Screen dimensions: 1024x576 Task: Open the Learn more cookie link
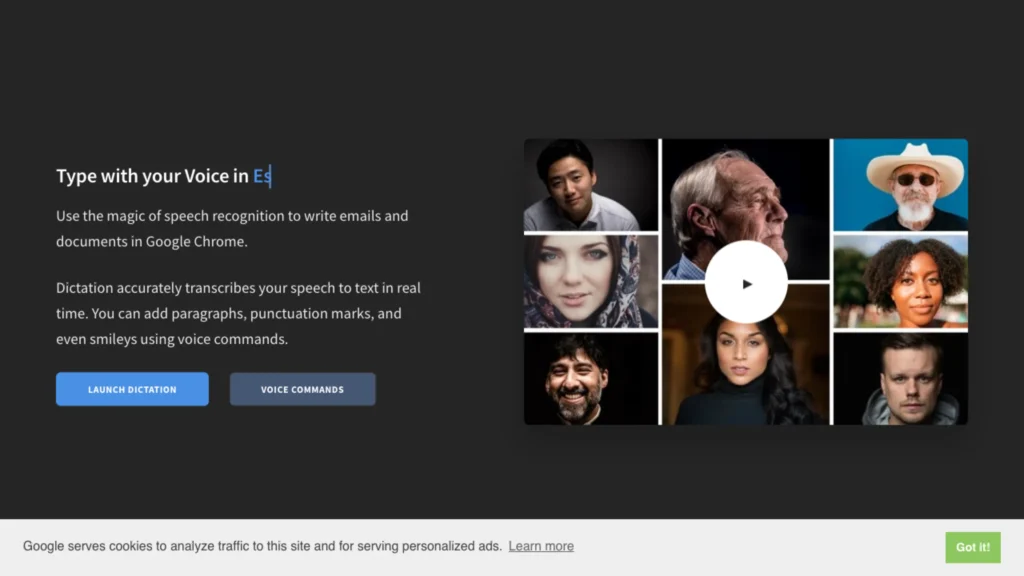pyautogui.click(x=541, y=546)
